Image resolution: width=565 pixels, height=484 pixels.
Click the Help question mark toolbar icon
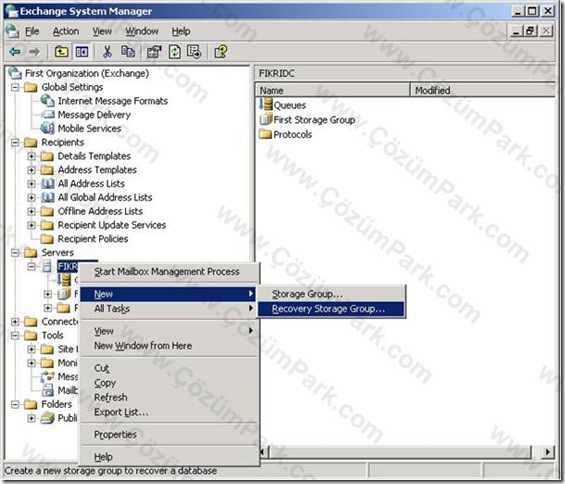tap(221, 52)
